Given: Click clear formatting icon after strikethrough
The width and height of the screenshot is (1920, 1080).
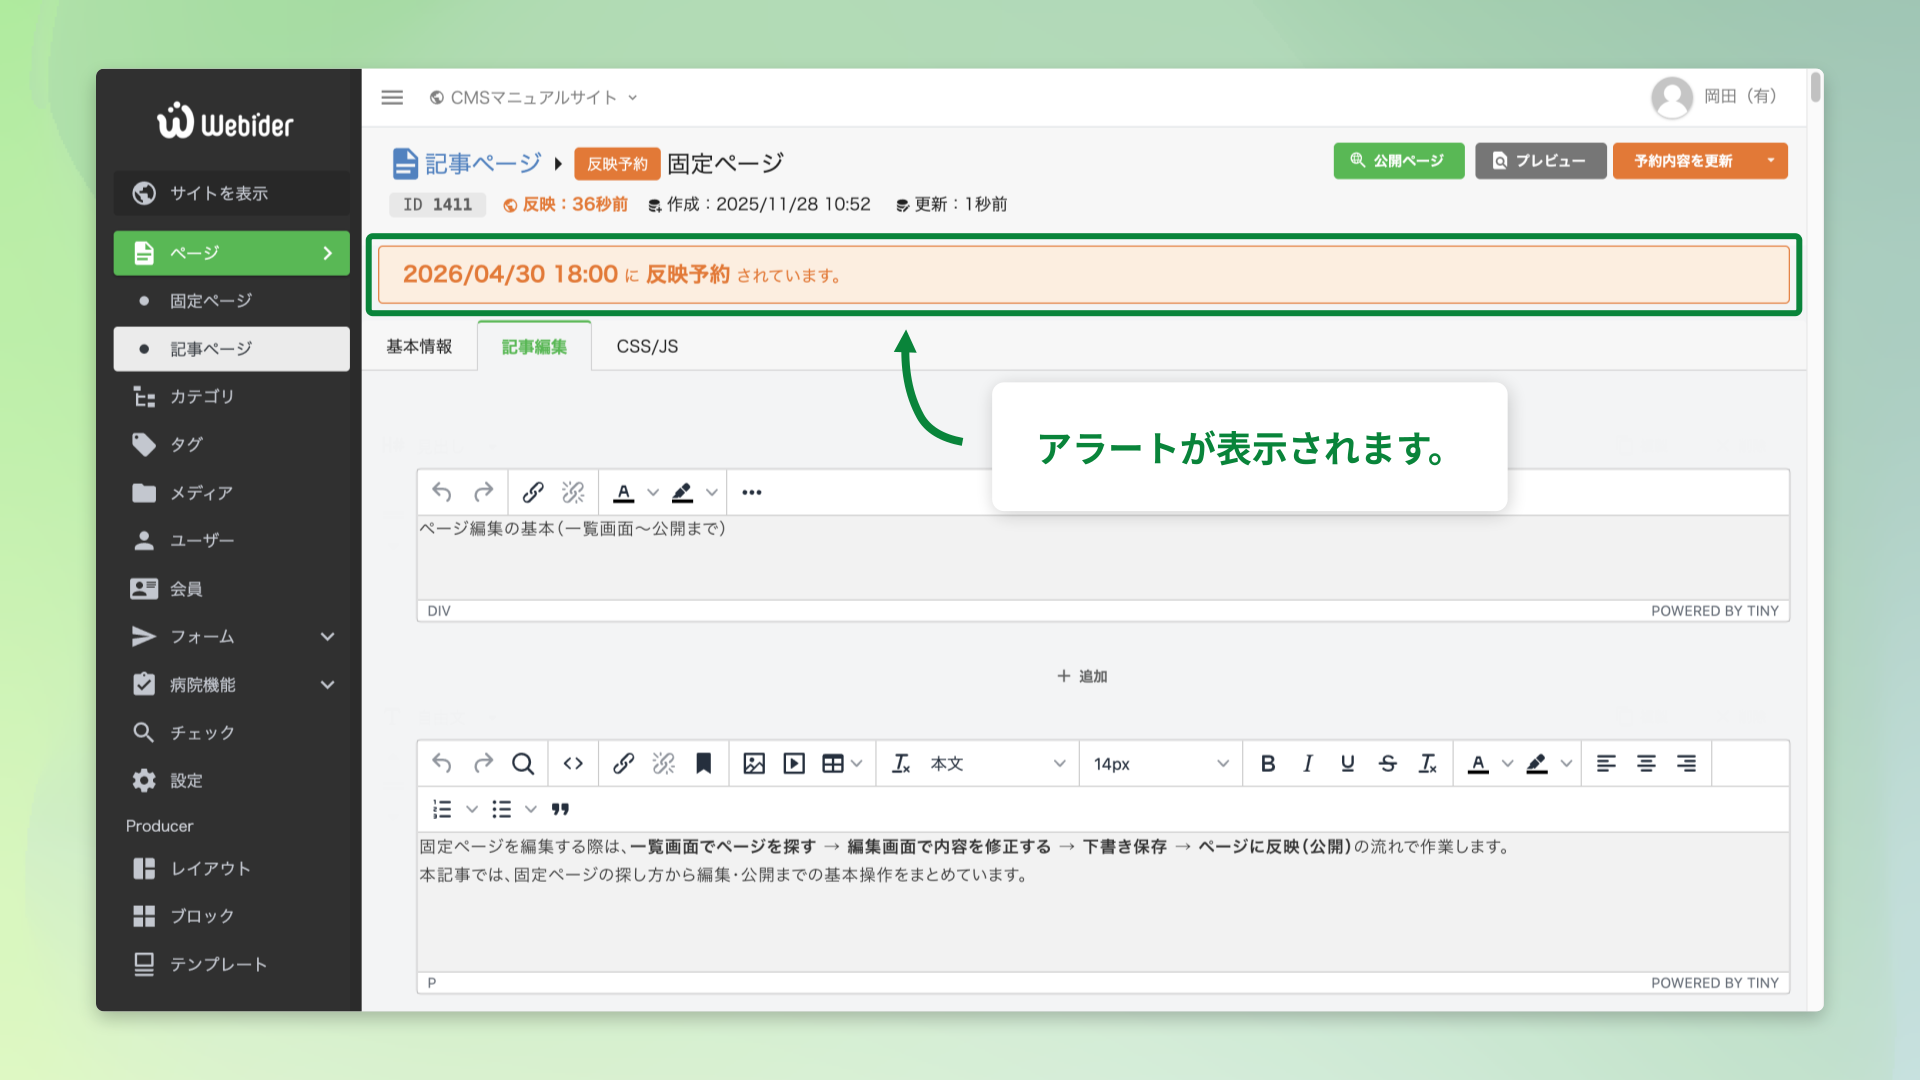Looking at the screenshot, I should [x=1428, y=764].
